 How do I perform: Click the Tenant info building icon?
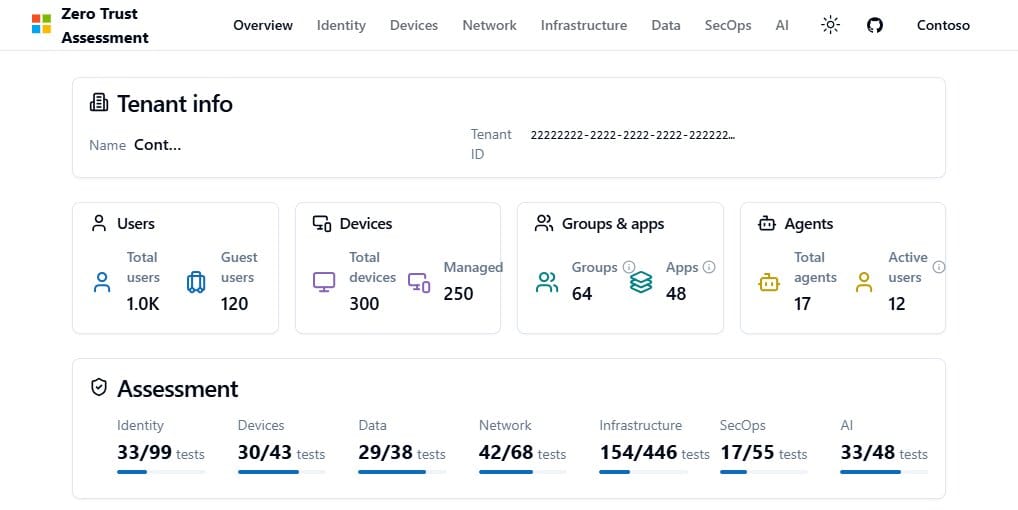click(99, 103)
